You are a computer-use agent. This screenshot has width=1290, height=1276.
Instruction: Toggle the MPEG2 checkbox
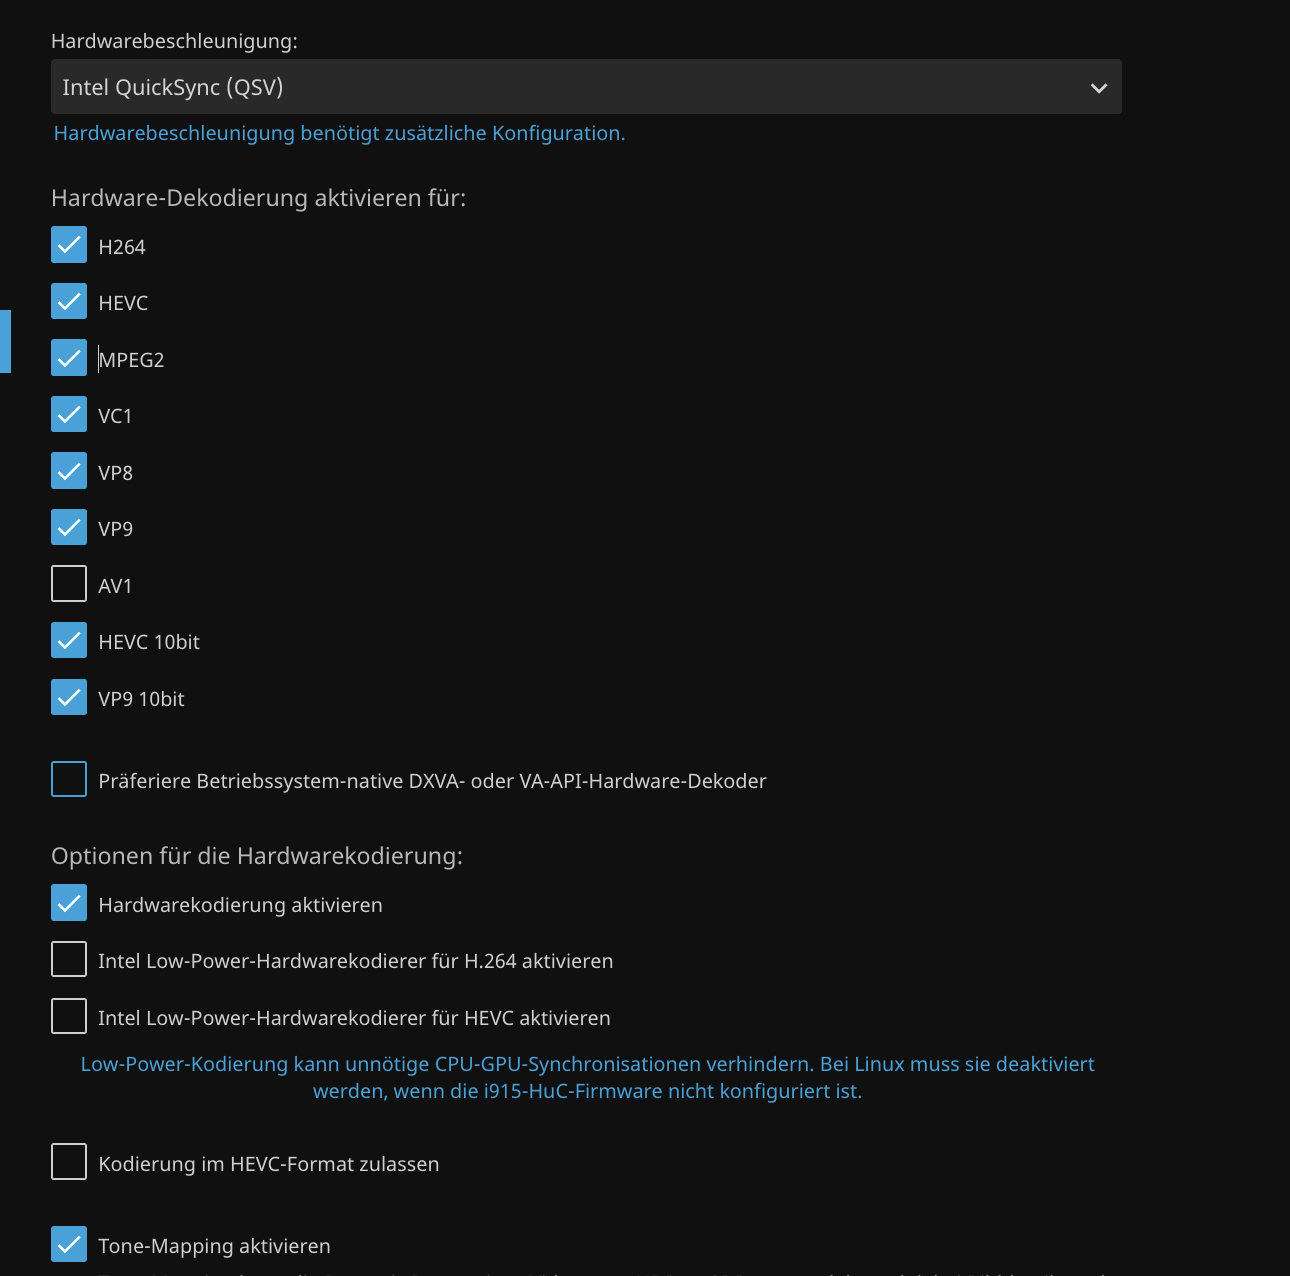point(69,359)
